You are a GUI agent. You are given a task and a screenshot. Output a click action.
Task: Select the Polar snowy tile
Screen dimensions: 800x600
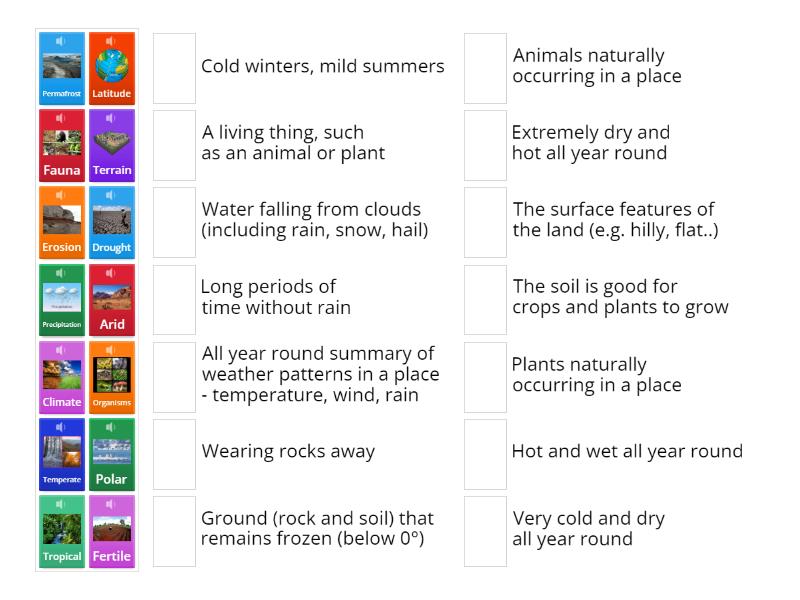click(112, 452)
